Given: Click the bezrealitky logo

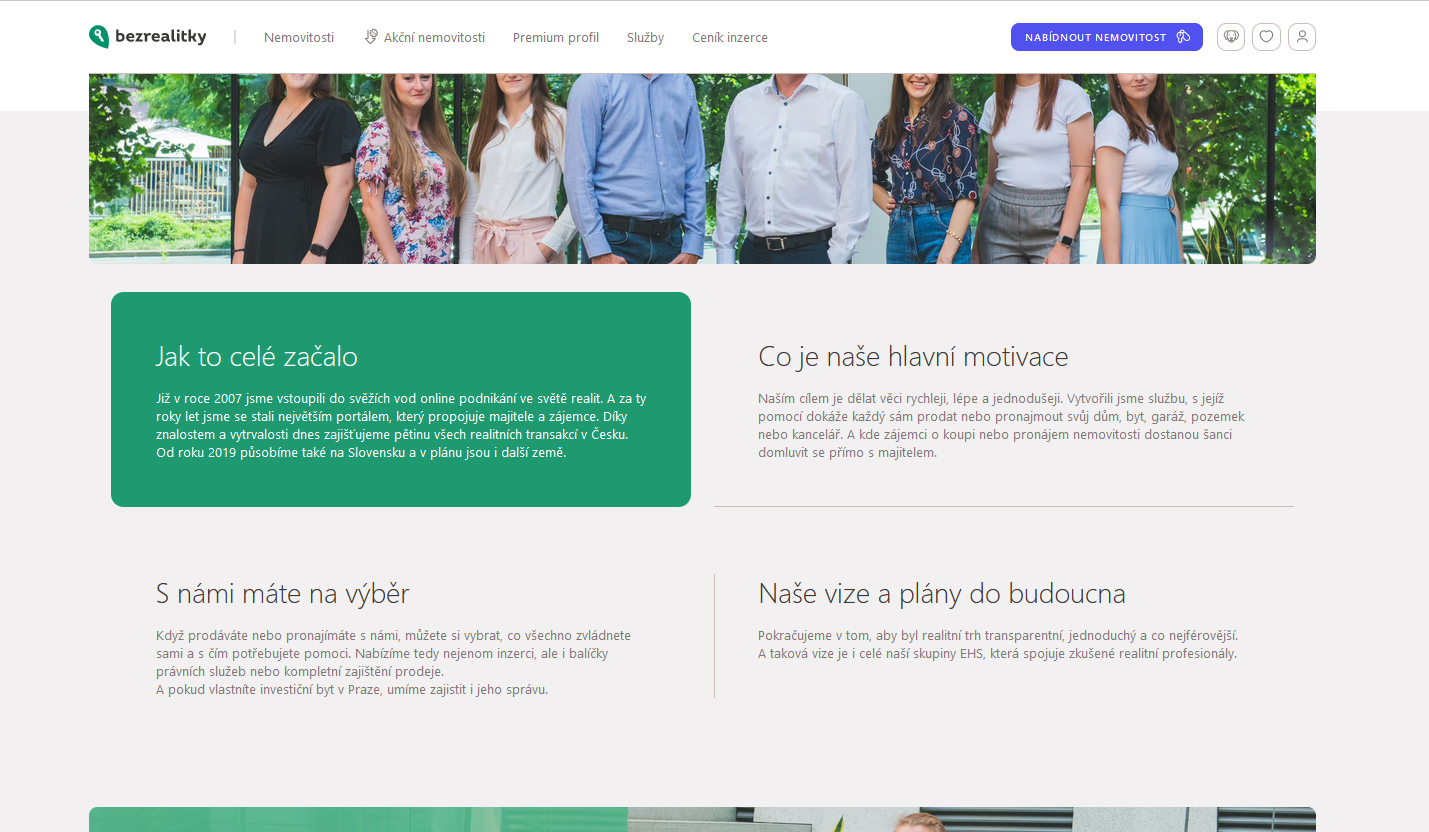Looking at the screenshot, I should 148,37.
